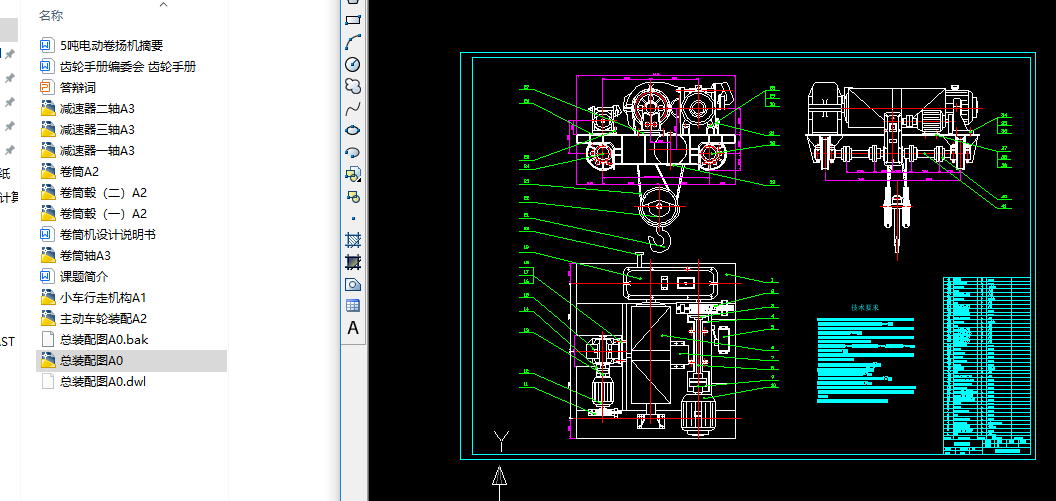Select drawing file 卷筒A2

pos(69,172)
